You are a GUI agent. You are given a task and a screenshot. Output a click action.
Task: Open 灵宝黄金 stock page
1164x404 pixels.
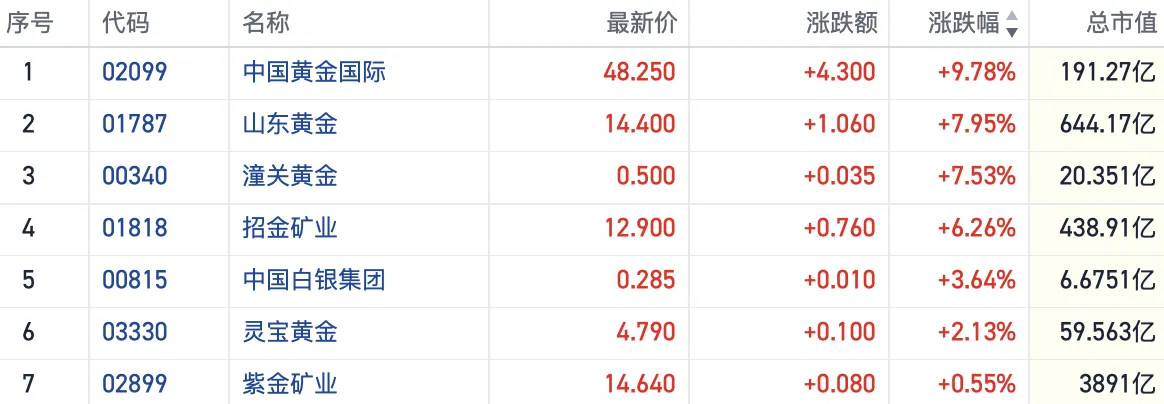tap(290, 332)
